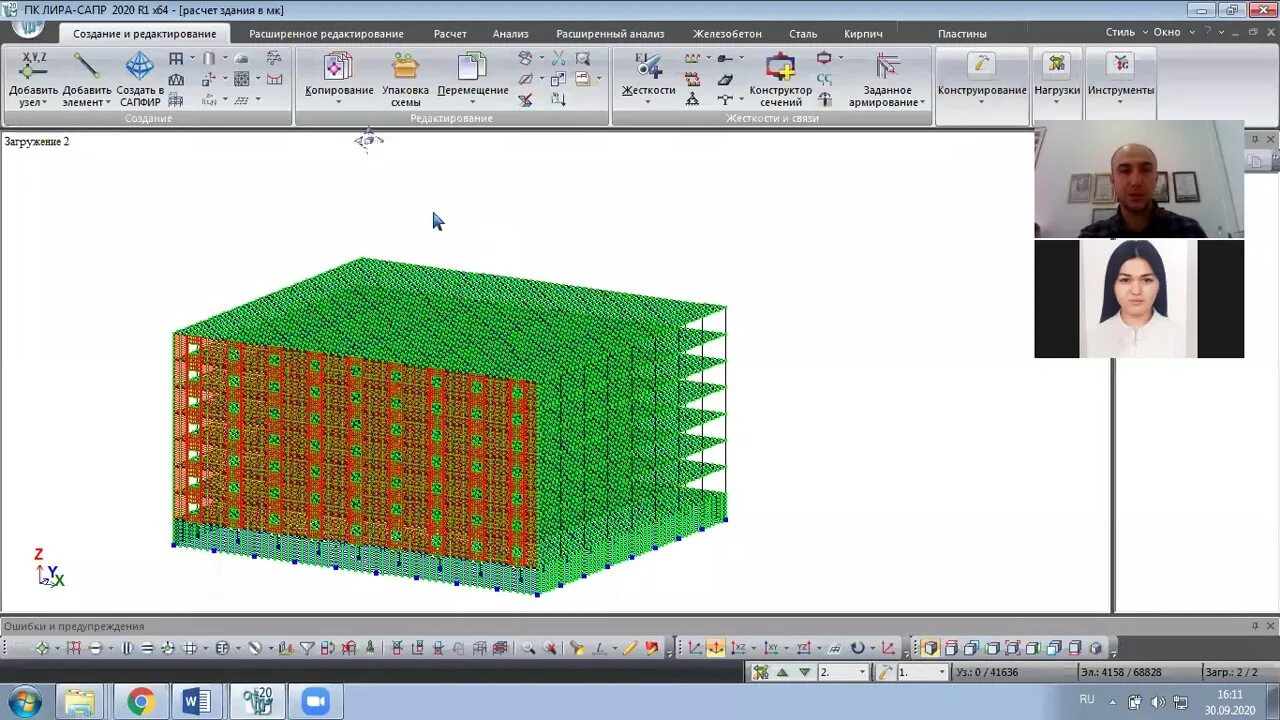Switch to Расширенное редактирование tab
The width and height of the screenshot is (1280, 720).
click(x=326, y=34)
